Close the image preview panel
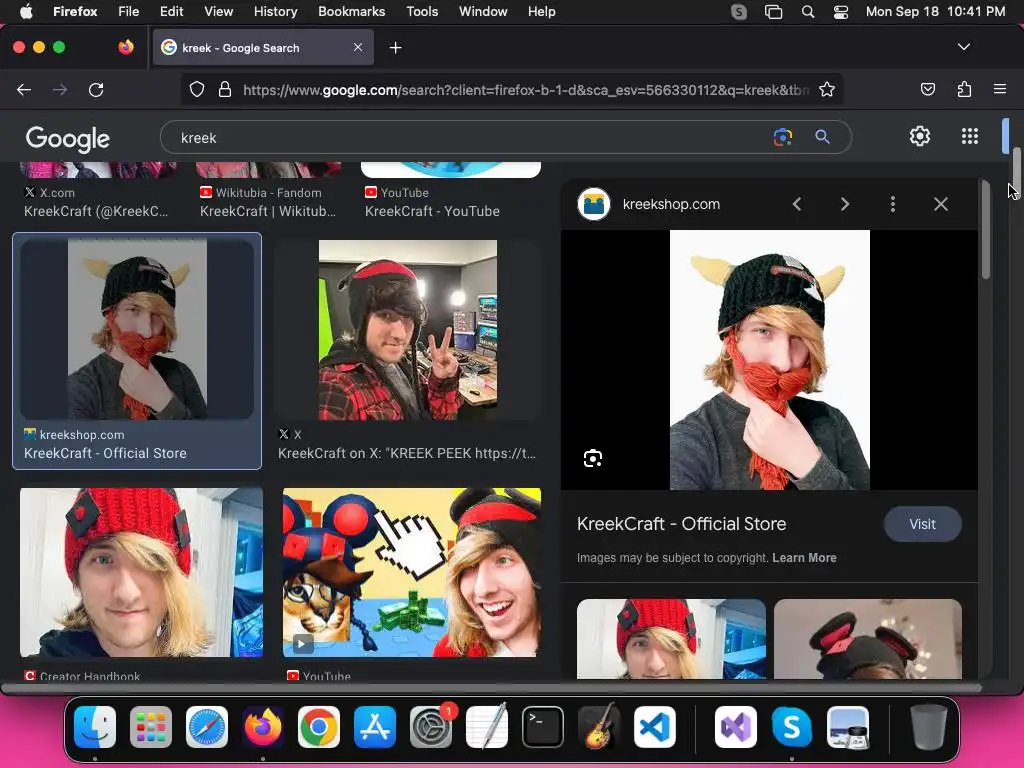Viewport: 1024px width, 768px height. tap(940, 204)
